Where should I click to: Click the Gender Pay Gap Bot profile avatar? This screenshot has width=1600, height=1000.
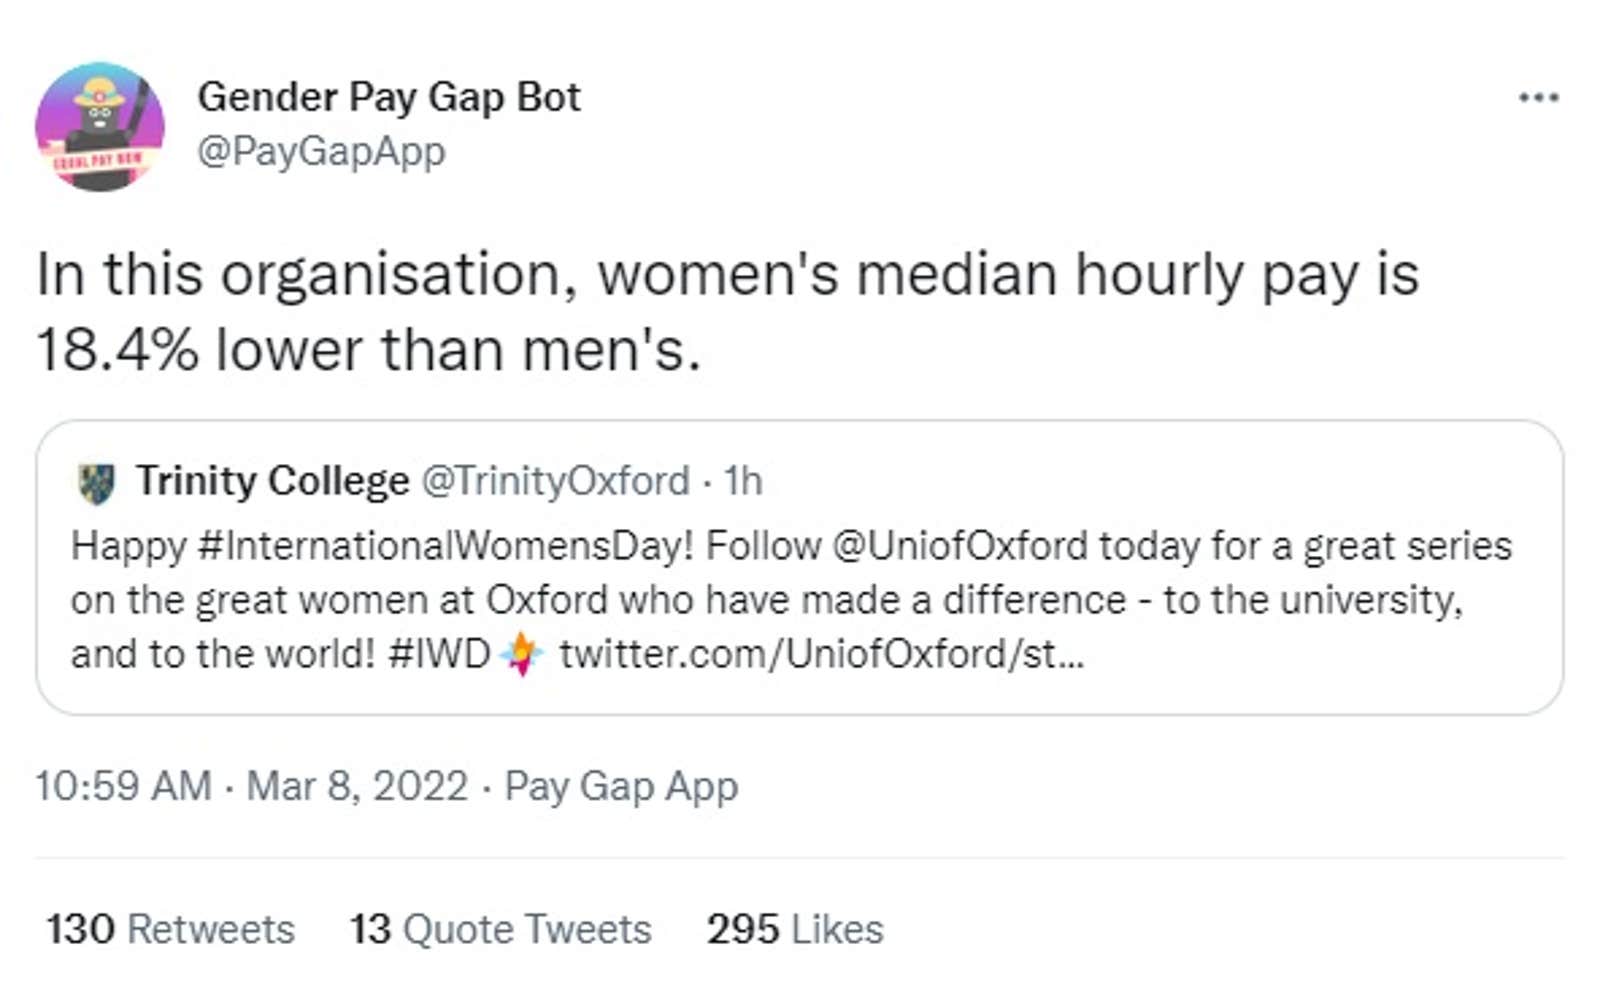[x=103, y=125]
